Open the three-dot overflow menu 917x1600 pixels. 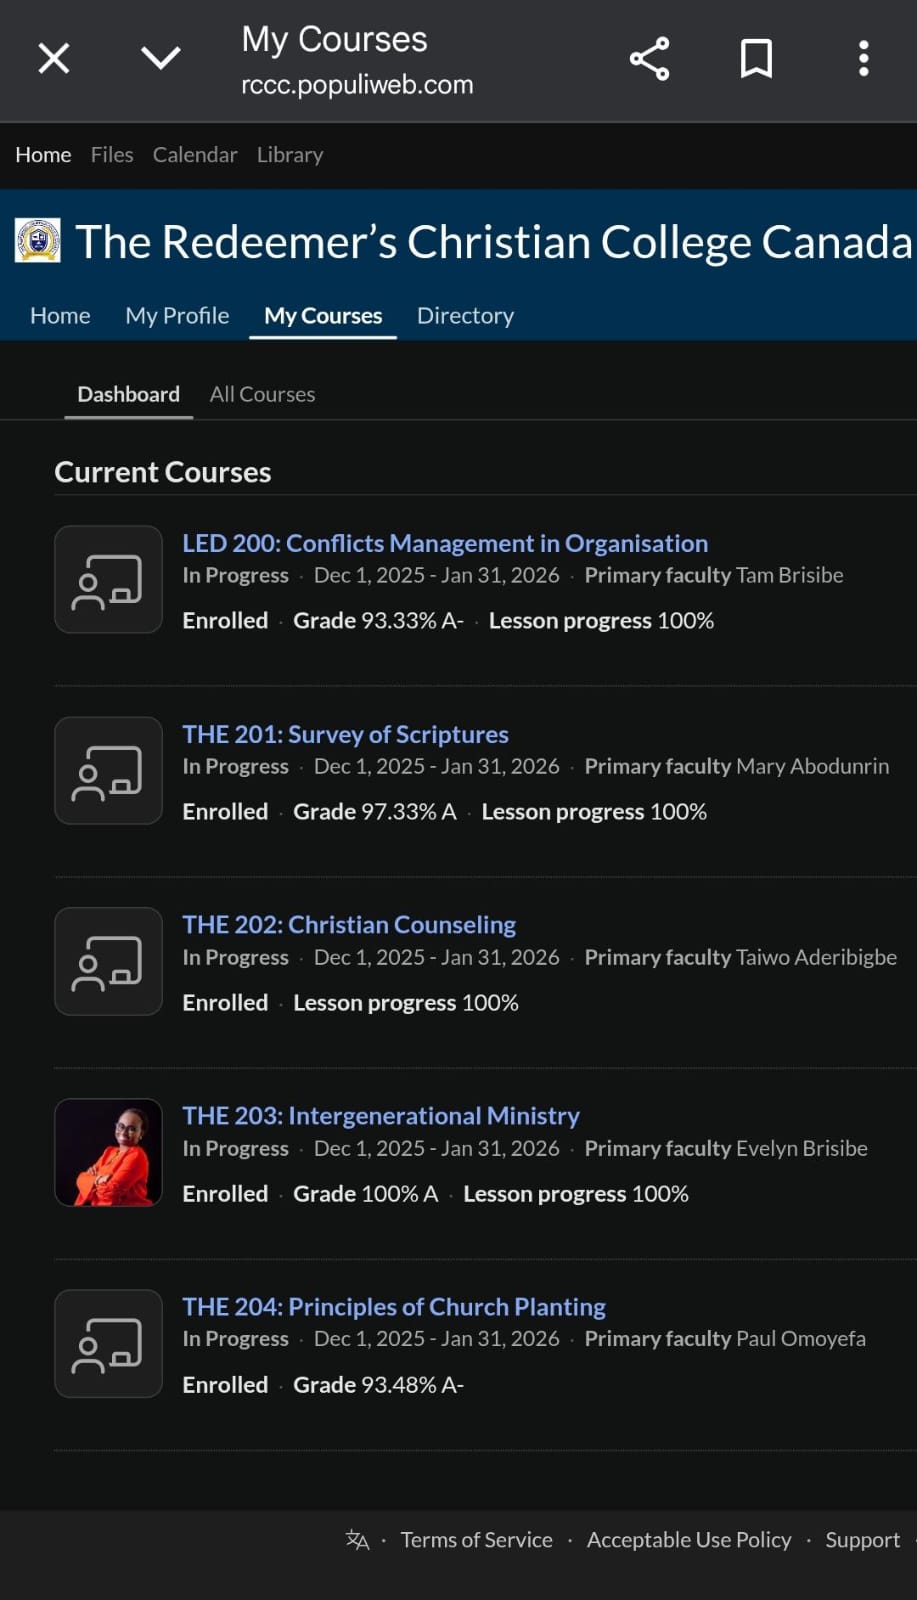(864, 59)
